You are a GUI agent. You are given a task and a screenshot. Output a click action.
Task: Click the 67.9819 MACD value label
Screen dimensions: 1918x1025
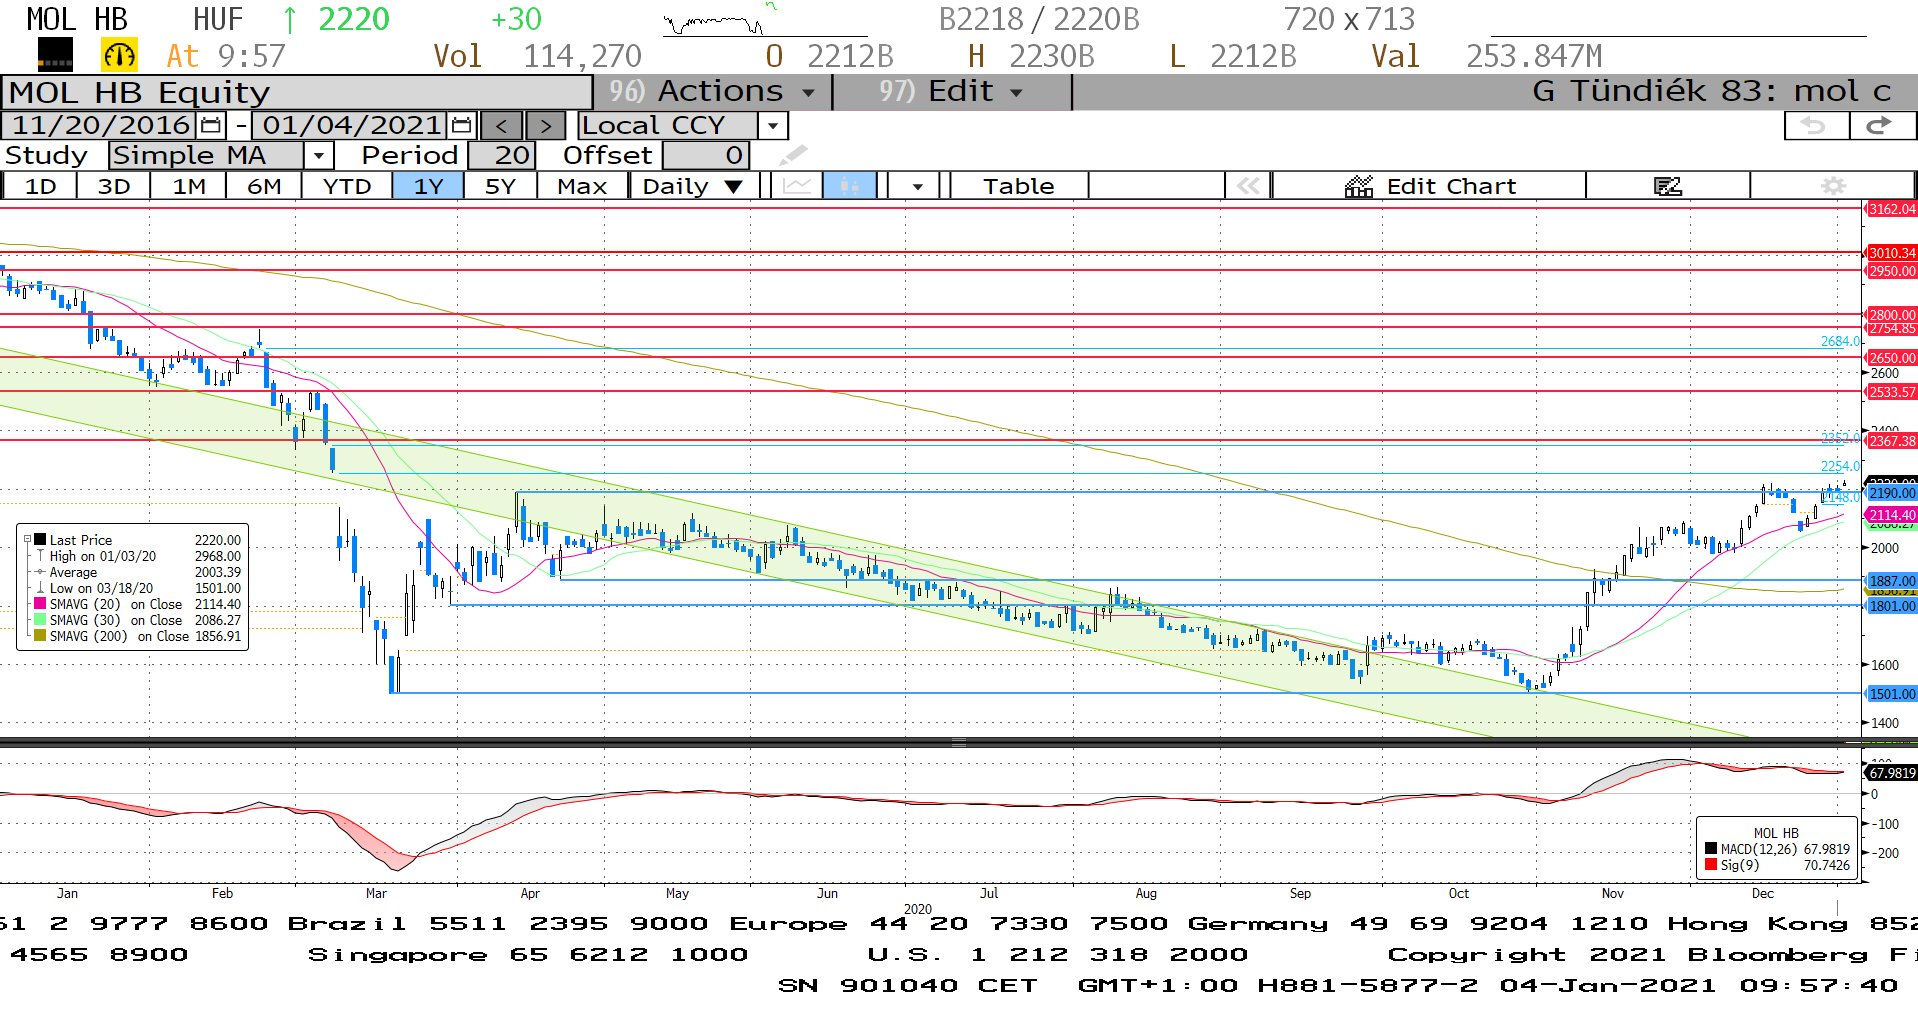click(x=1892, y=773)
